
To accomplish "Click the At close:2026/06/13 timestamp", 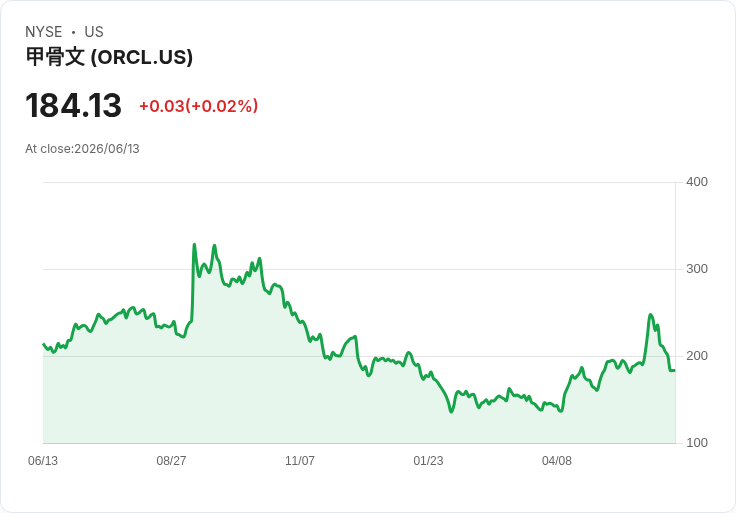I will 82,149.
